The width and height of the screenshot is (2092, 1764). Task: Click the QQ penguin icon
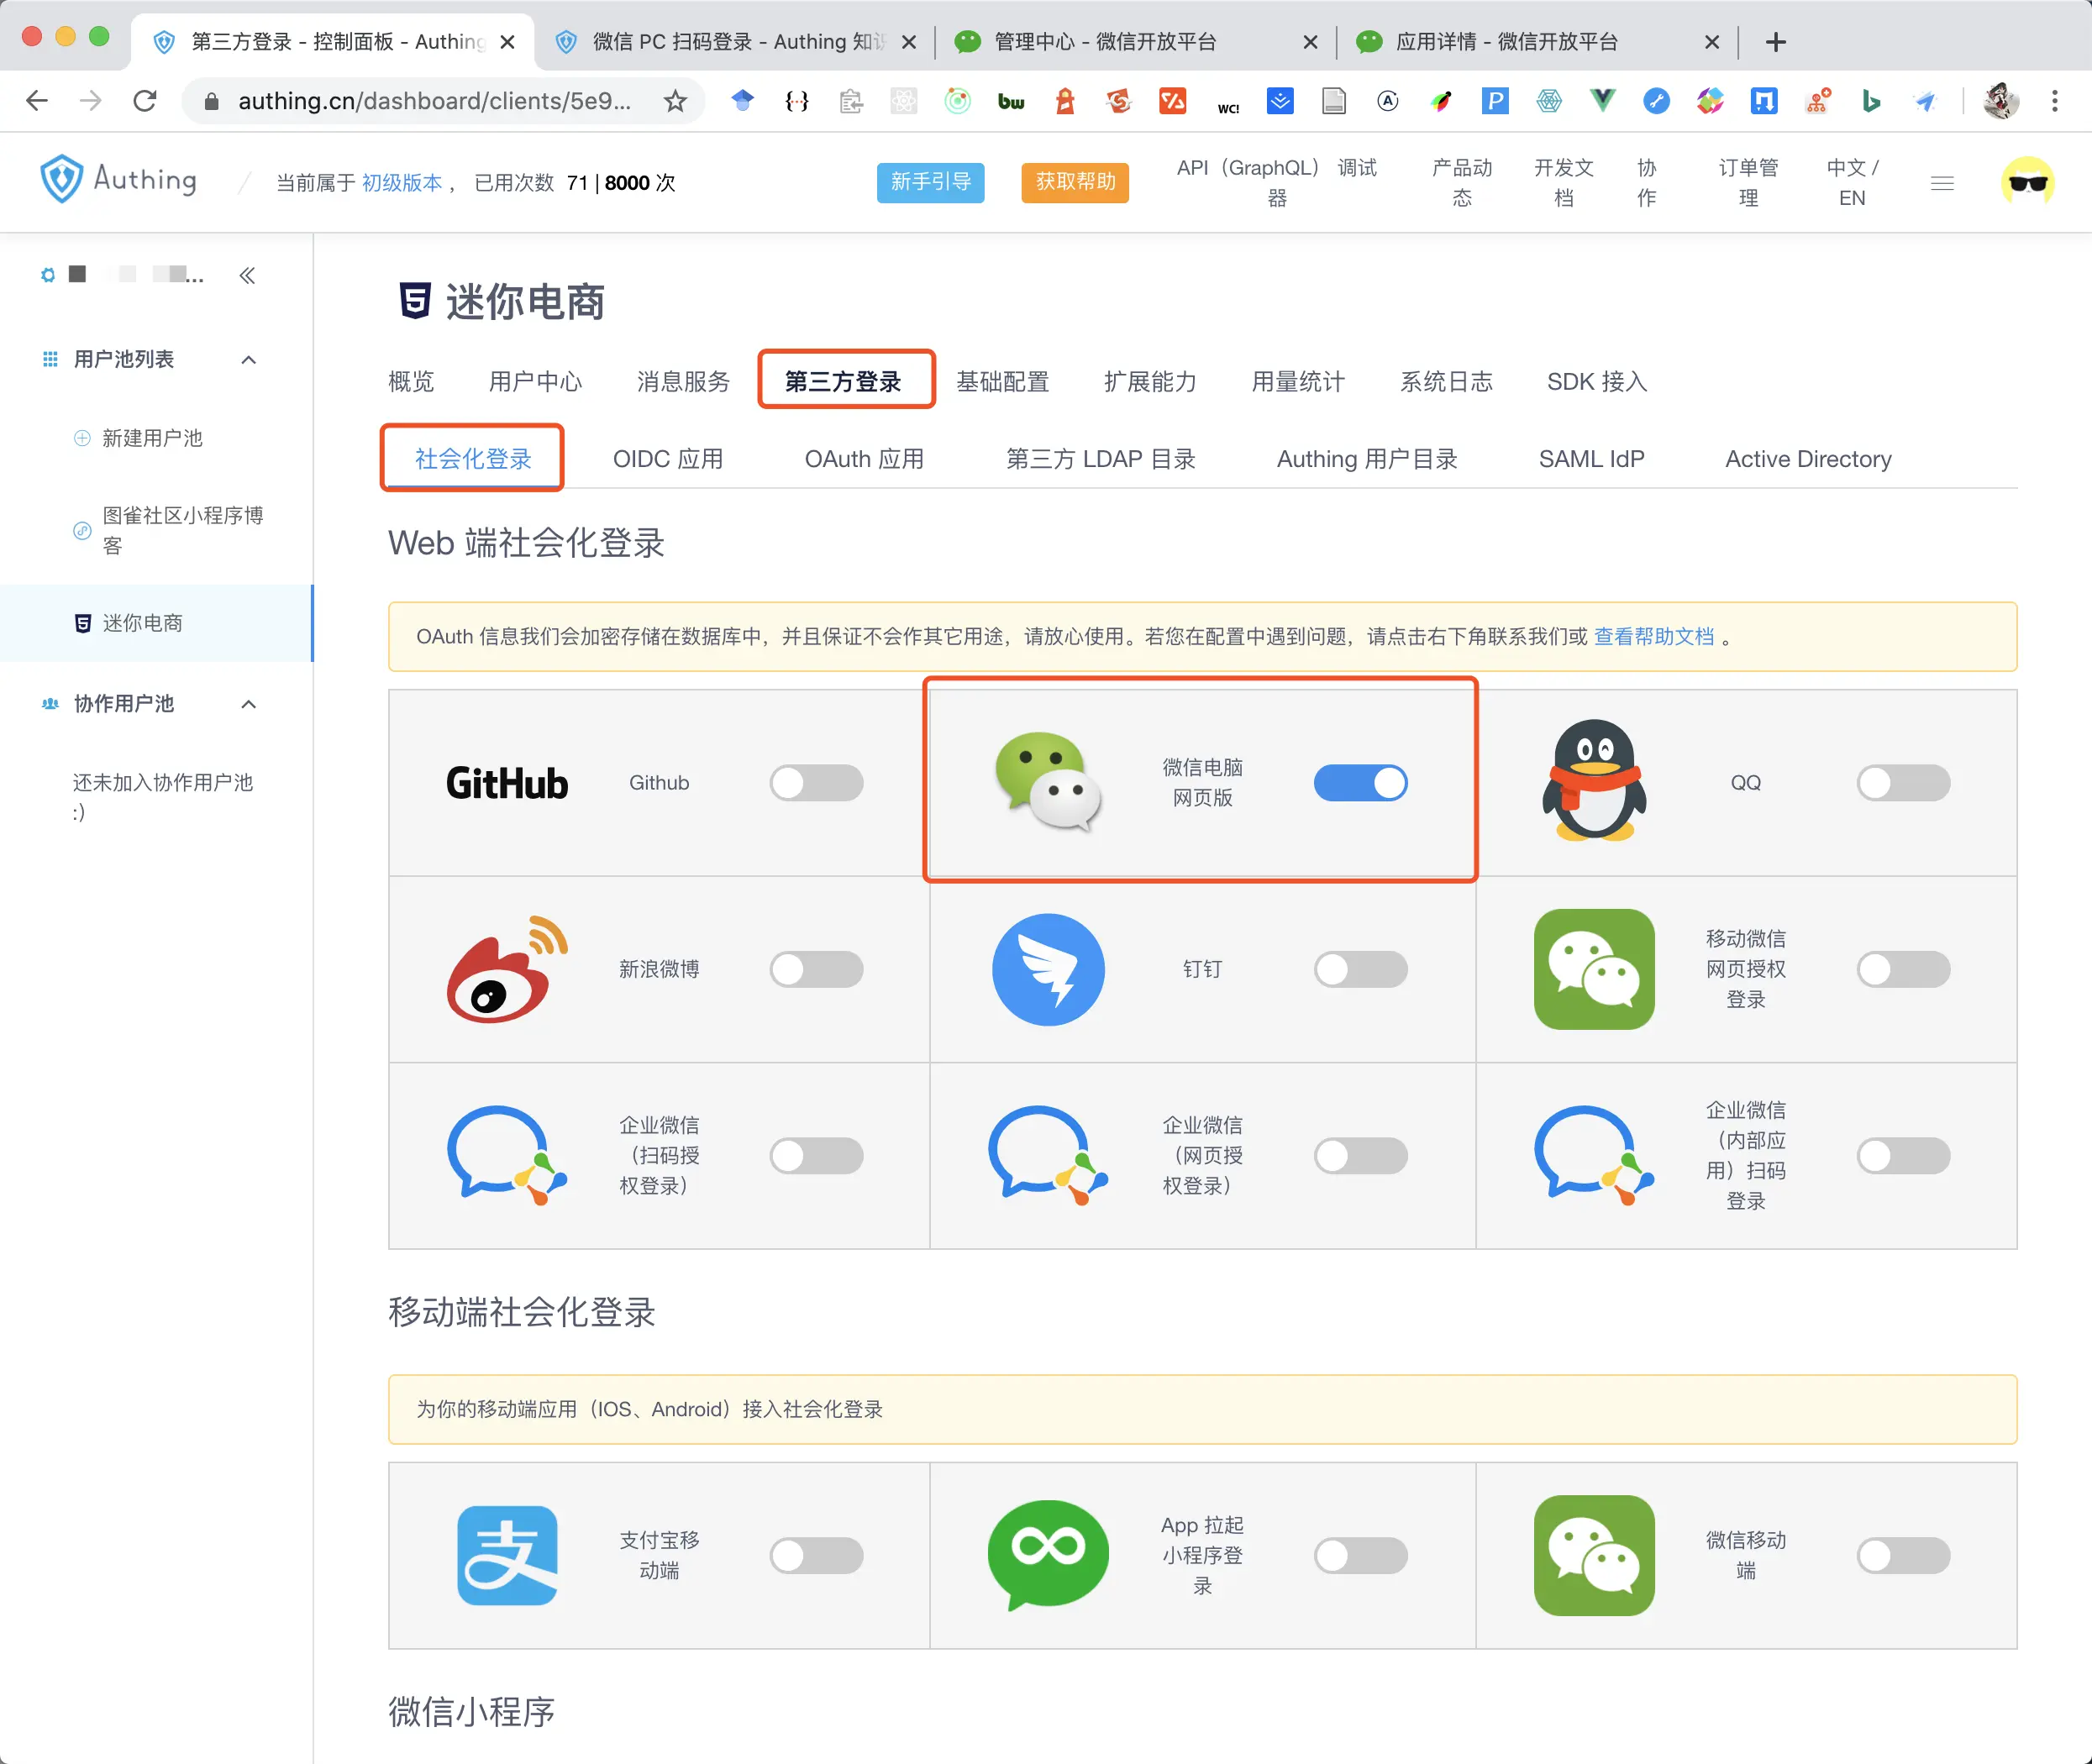coord(1594,781)
